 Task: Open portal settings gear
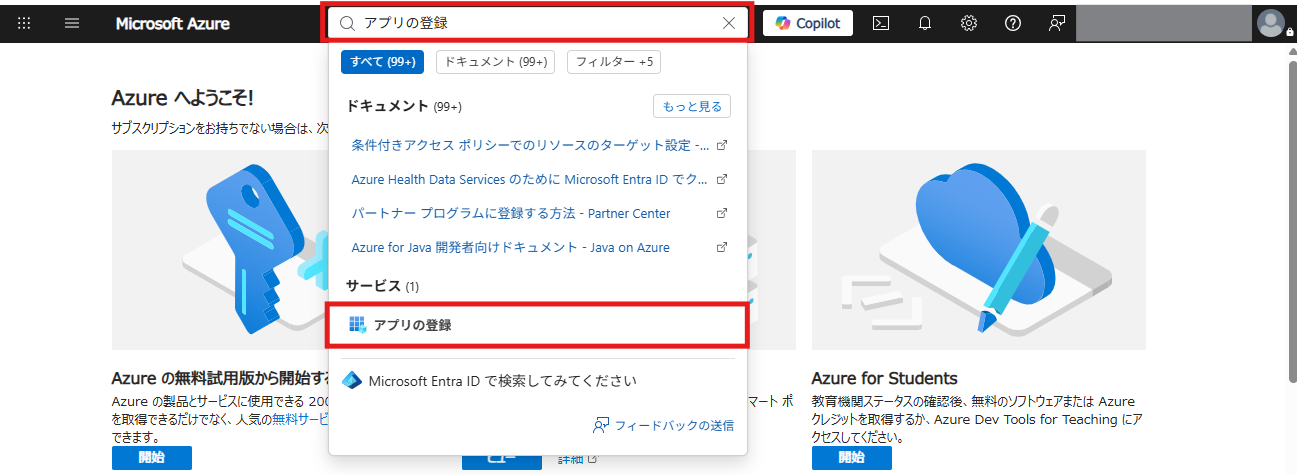[x=969, y=23]
